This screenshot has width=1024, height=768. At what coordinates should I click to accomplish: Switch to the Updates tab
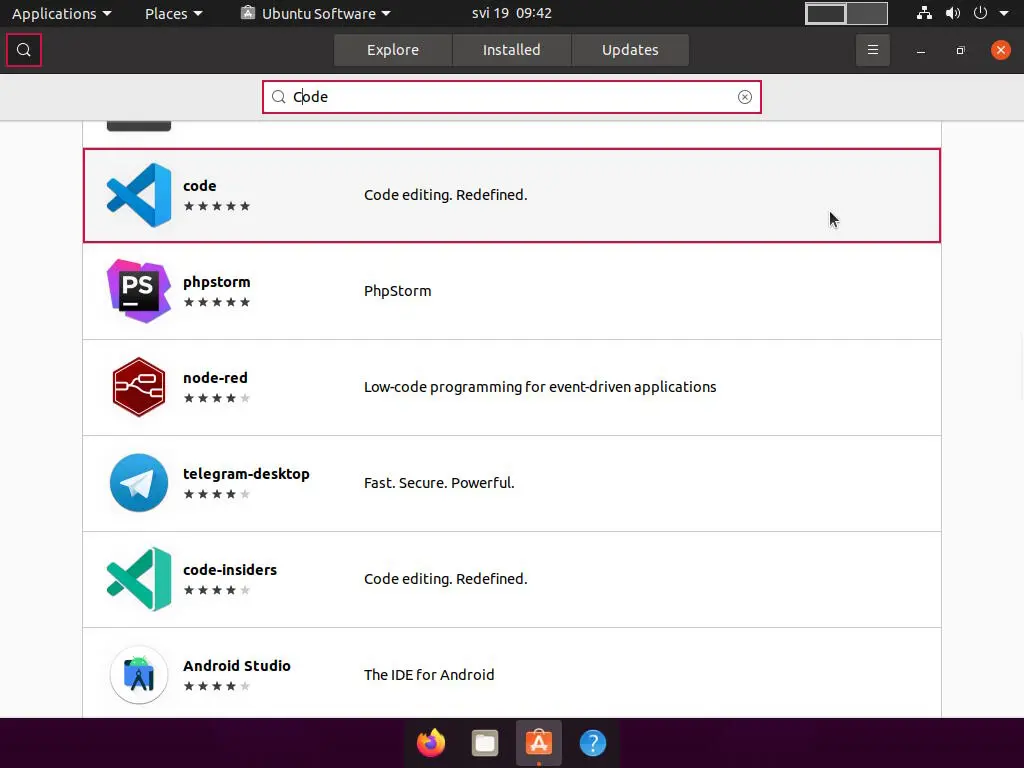pyautogui.click(x=630, y=50)
